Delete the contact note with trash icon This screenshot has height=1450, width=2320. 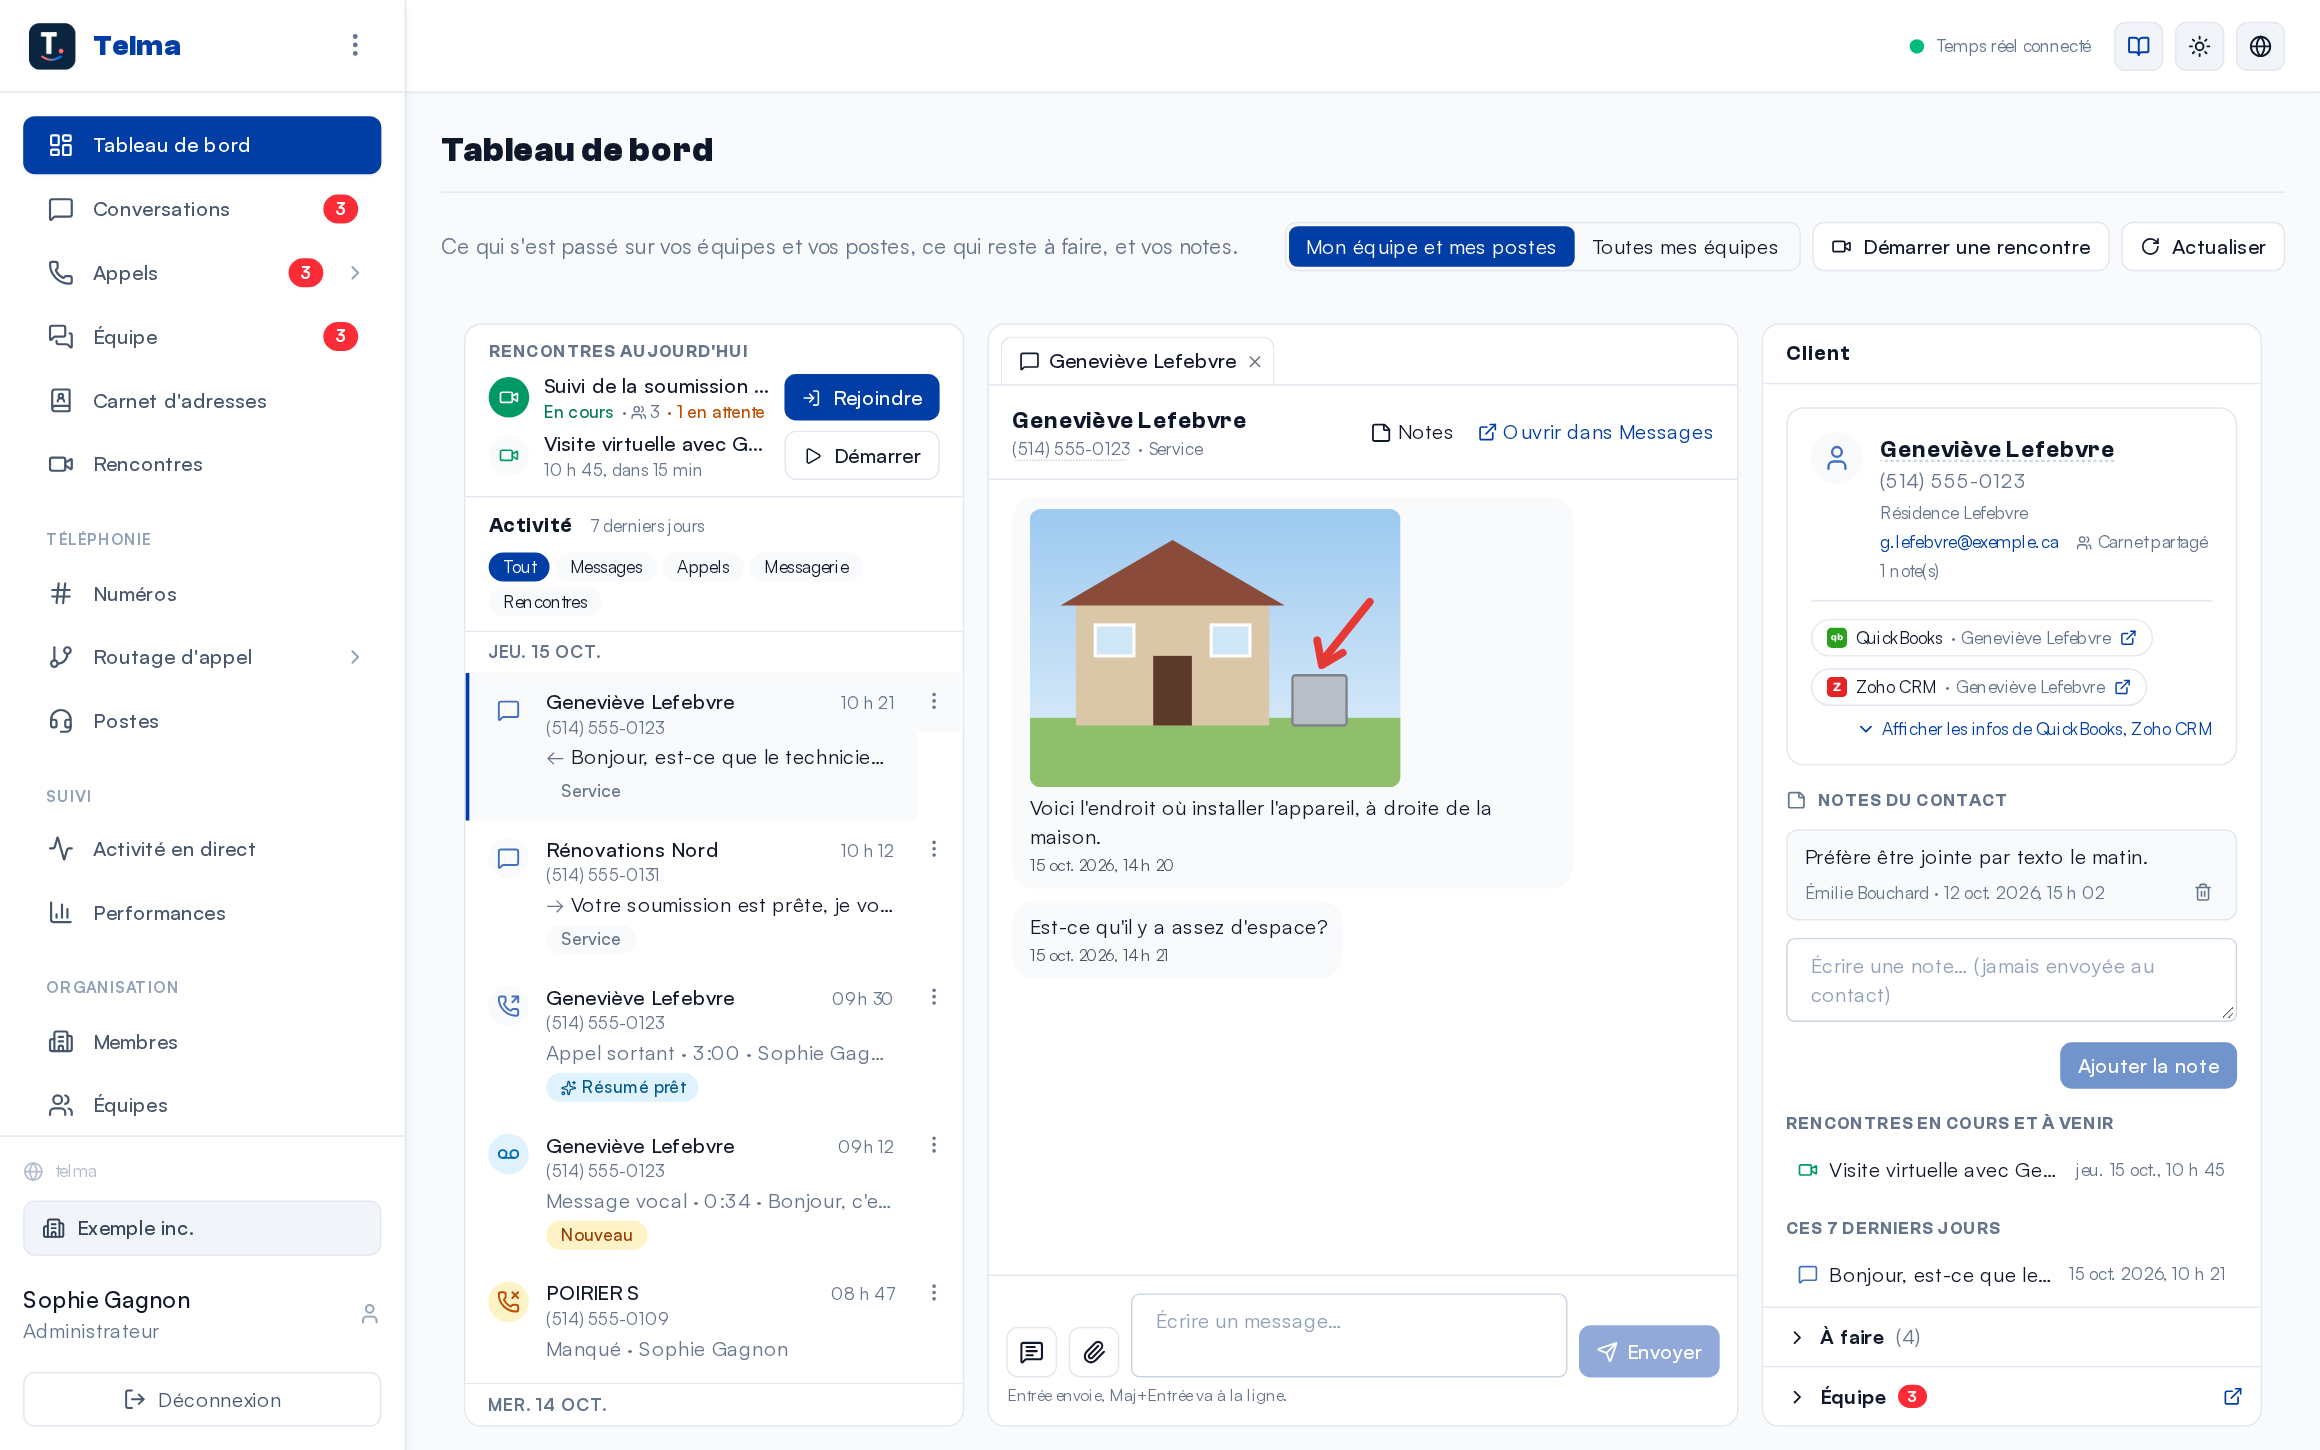pyautogui.click(x=2202, y=892)
